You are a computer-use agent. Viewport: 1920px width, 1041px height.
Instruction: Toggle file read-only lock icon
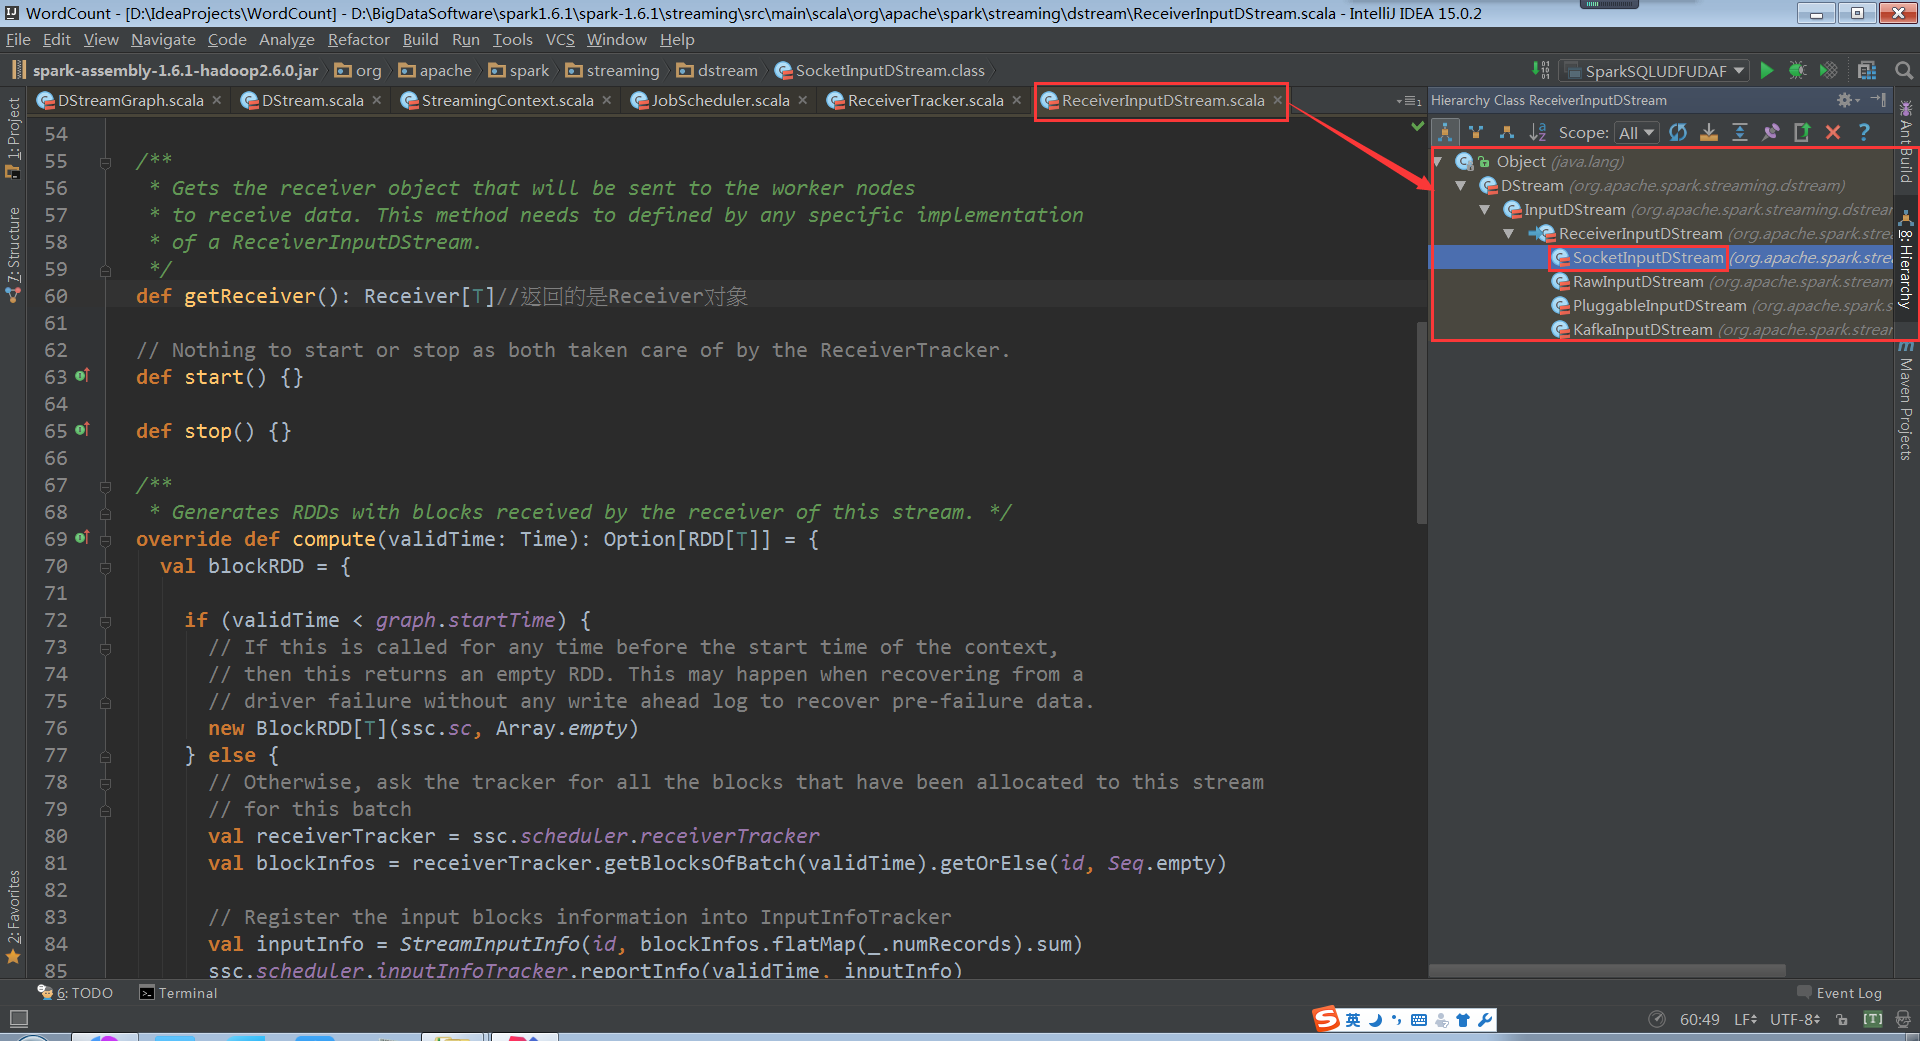(1842, 1019)
